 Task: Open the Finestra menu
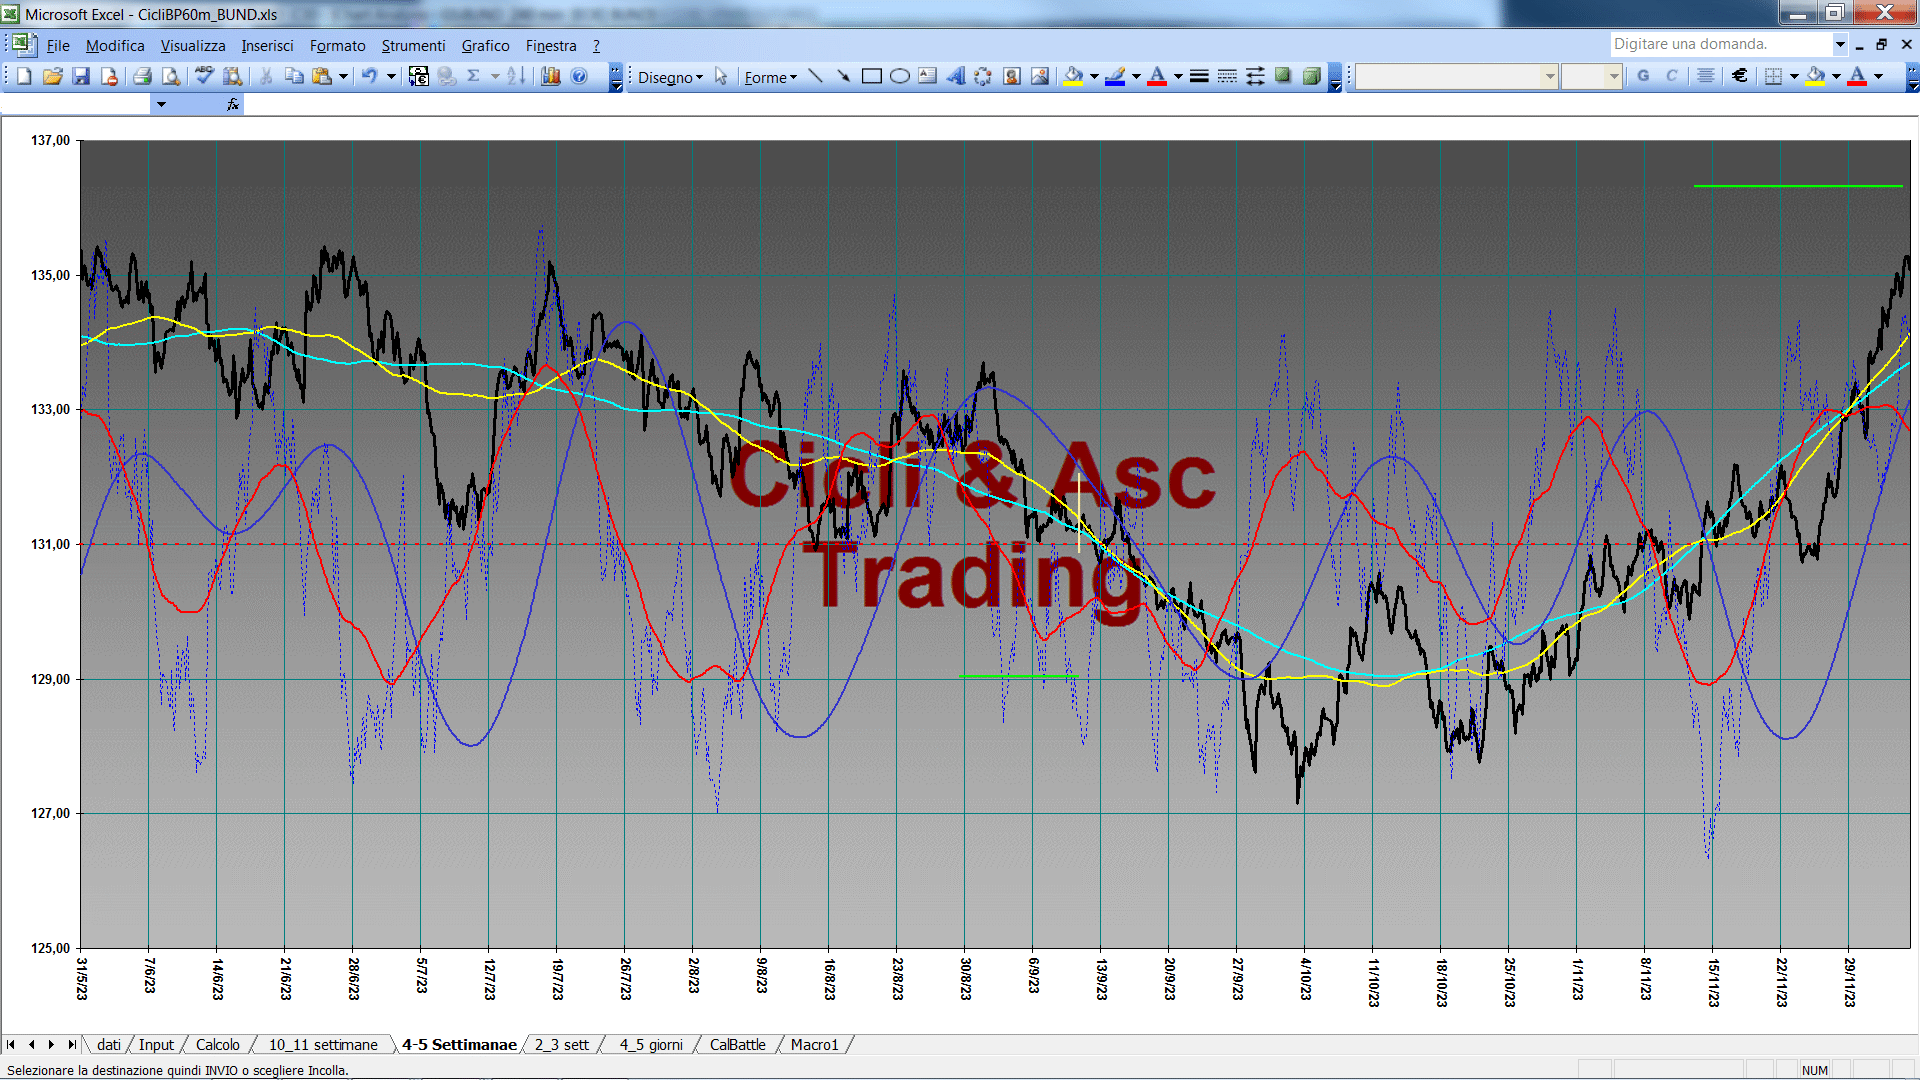(551, 46)
